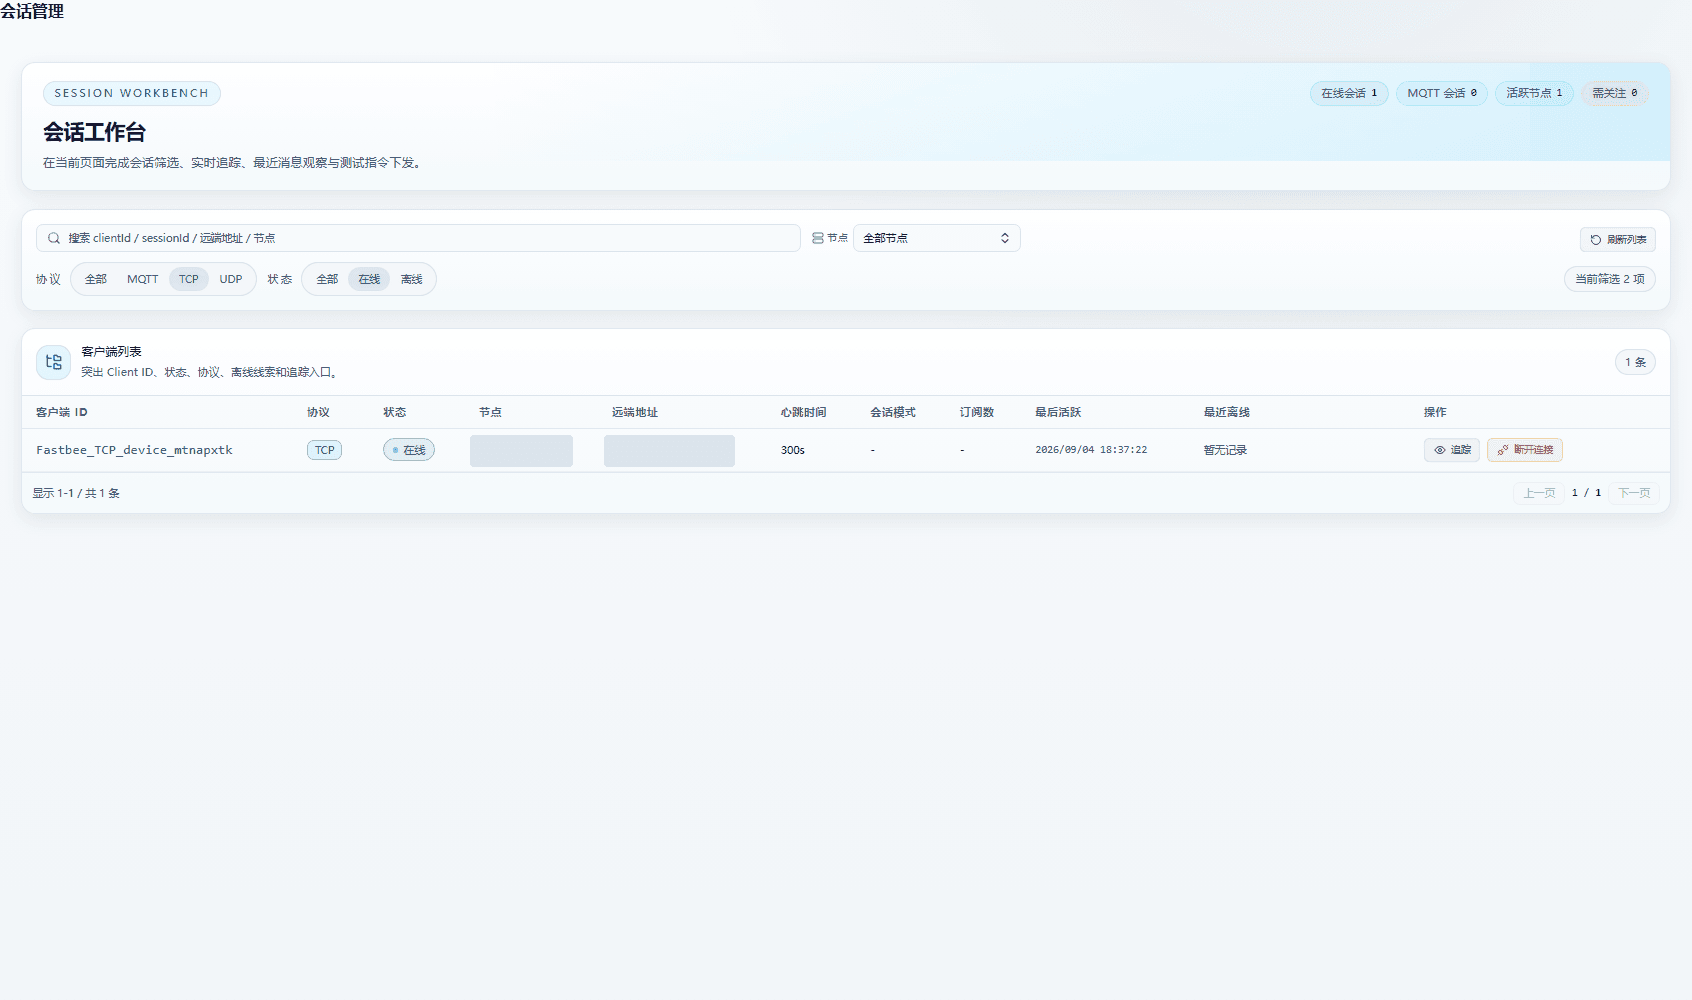Click the 2026/09/04 18:37:22 timestamp
The image size is (1692, 1000).
click(1091, 450)
